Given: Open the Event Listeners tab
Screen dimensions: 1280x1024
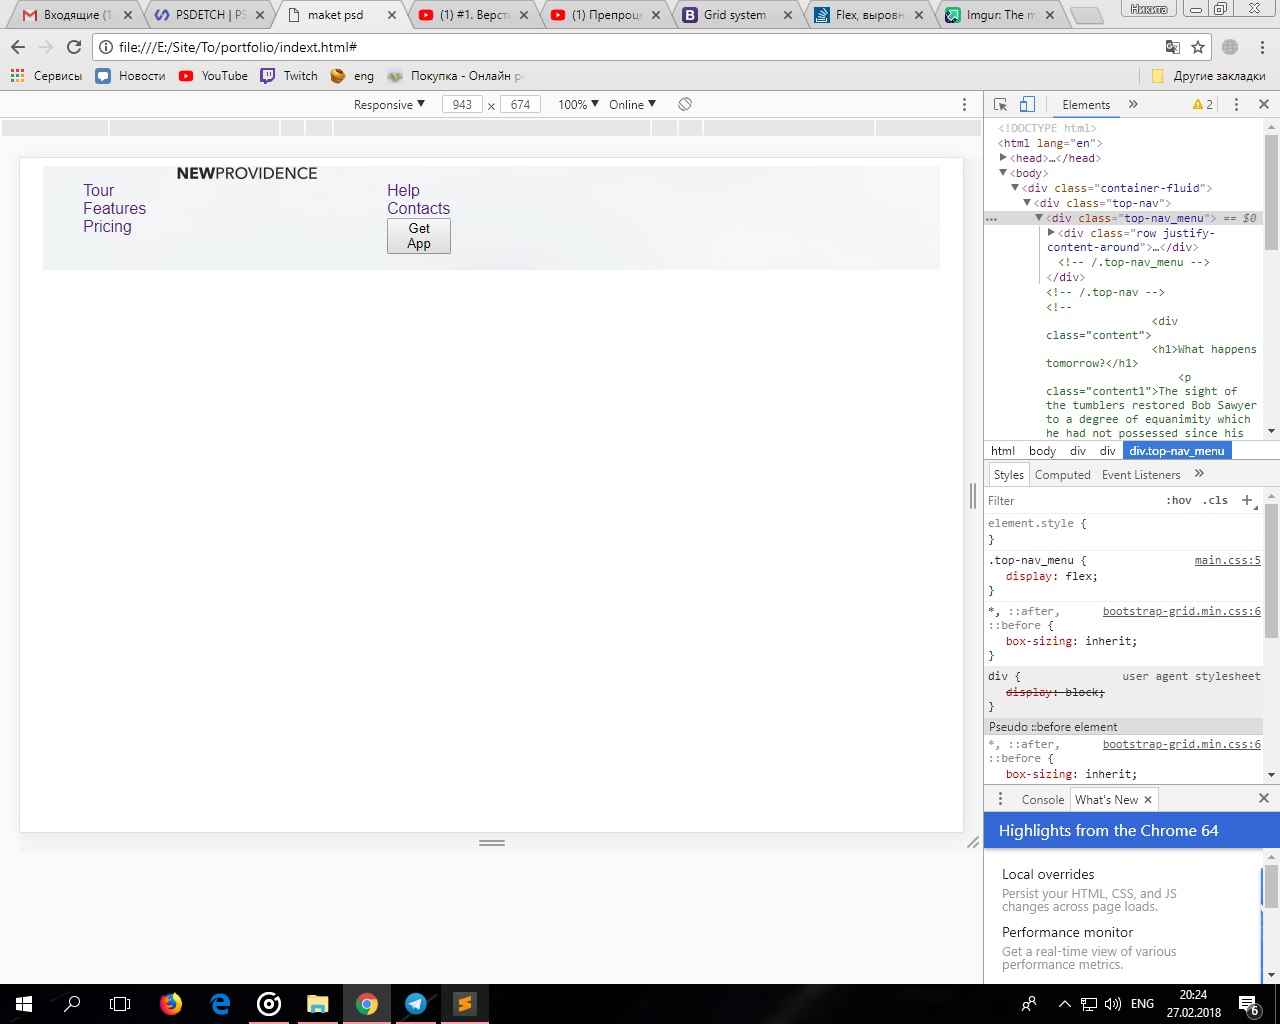Looking at the screenshot, I should (x=1141, y=475).
